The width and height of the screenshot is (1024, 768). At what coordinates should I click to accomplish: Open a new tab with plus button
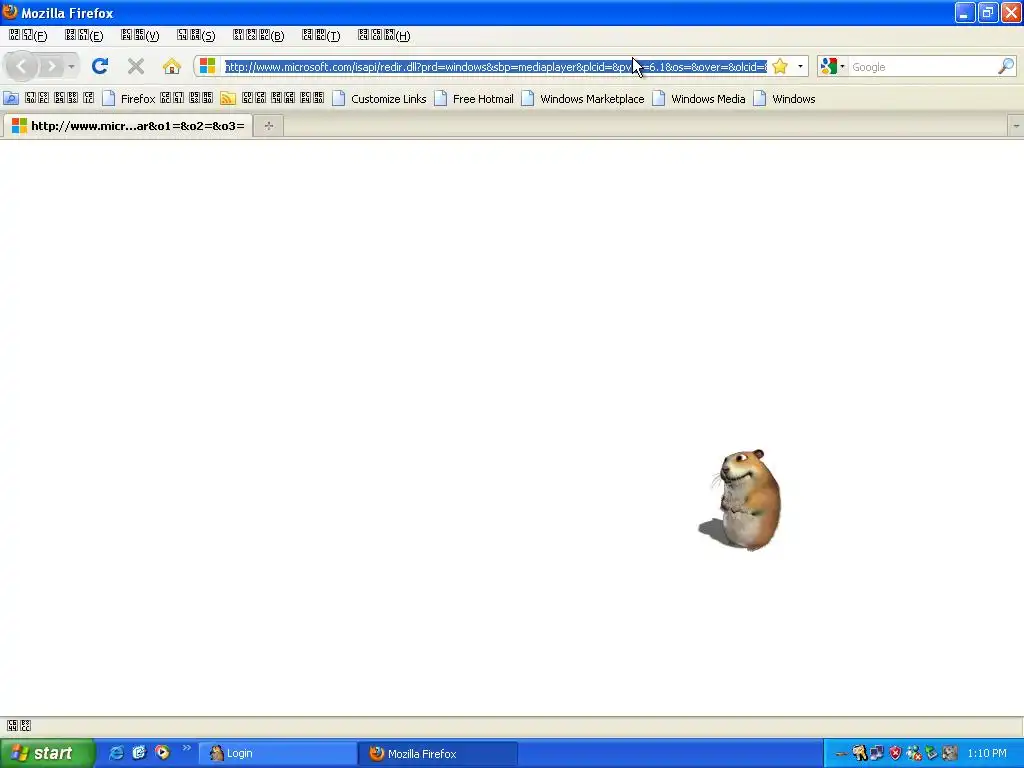pos(268,126)
